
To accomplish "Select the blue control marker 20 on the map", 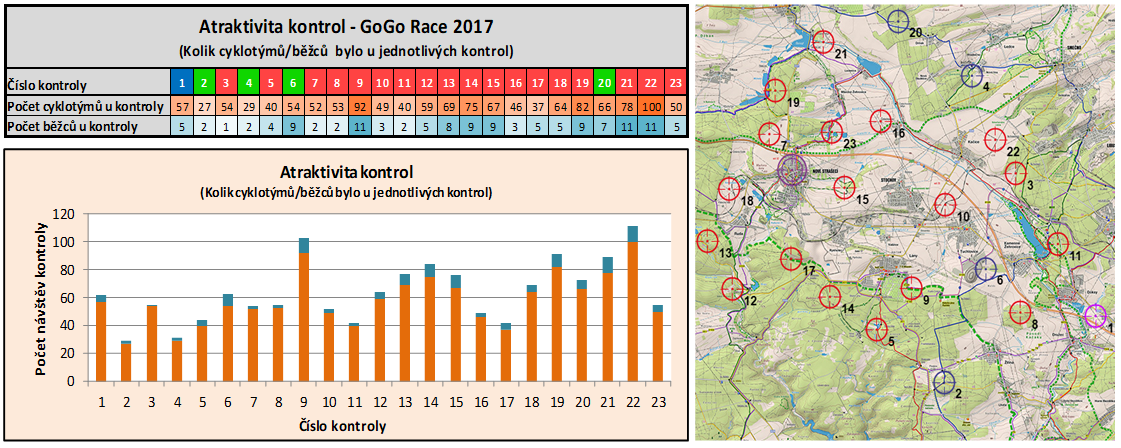I will click(x=899, y=19).
